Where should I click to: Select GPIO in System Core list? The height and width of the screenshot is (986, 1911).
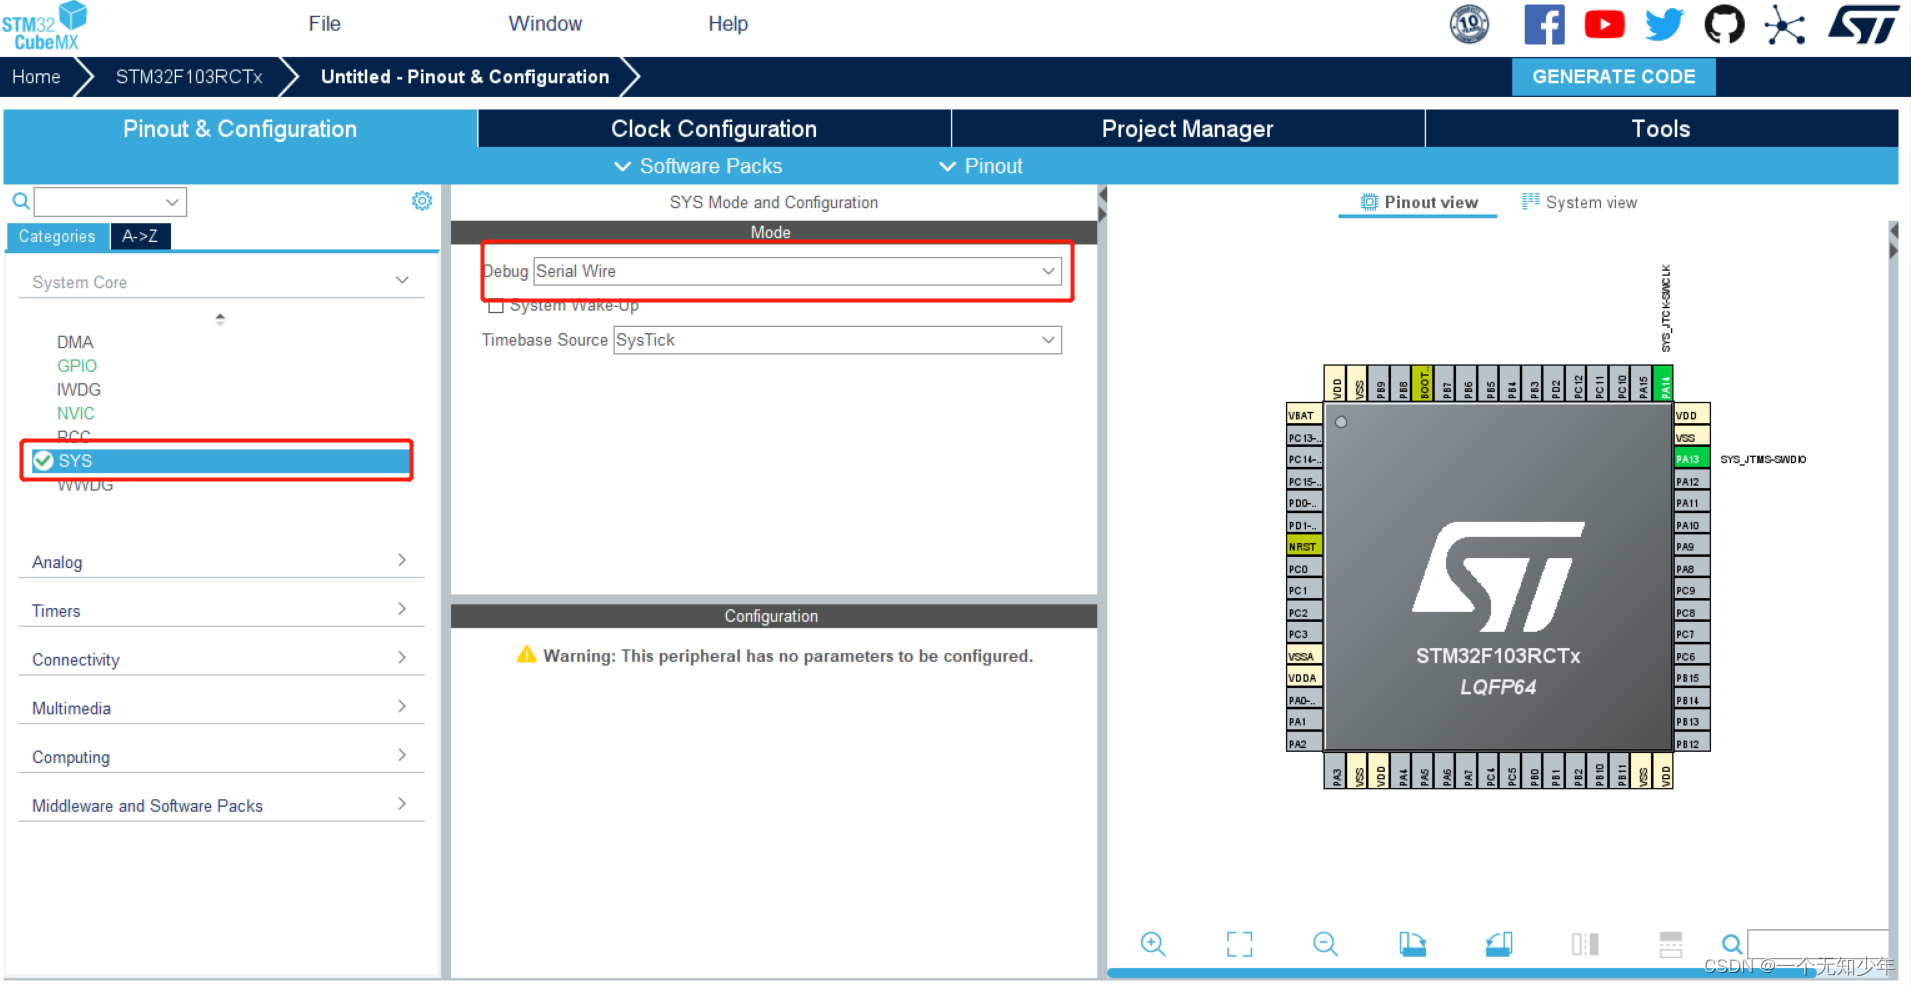(77, 366)
